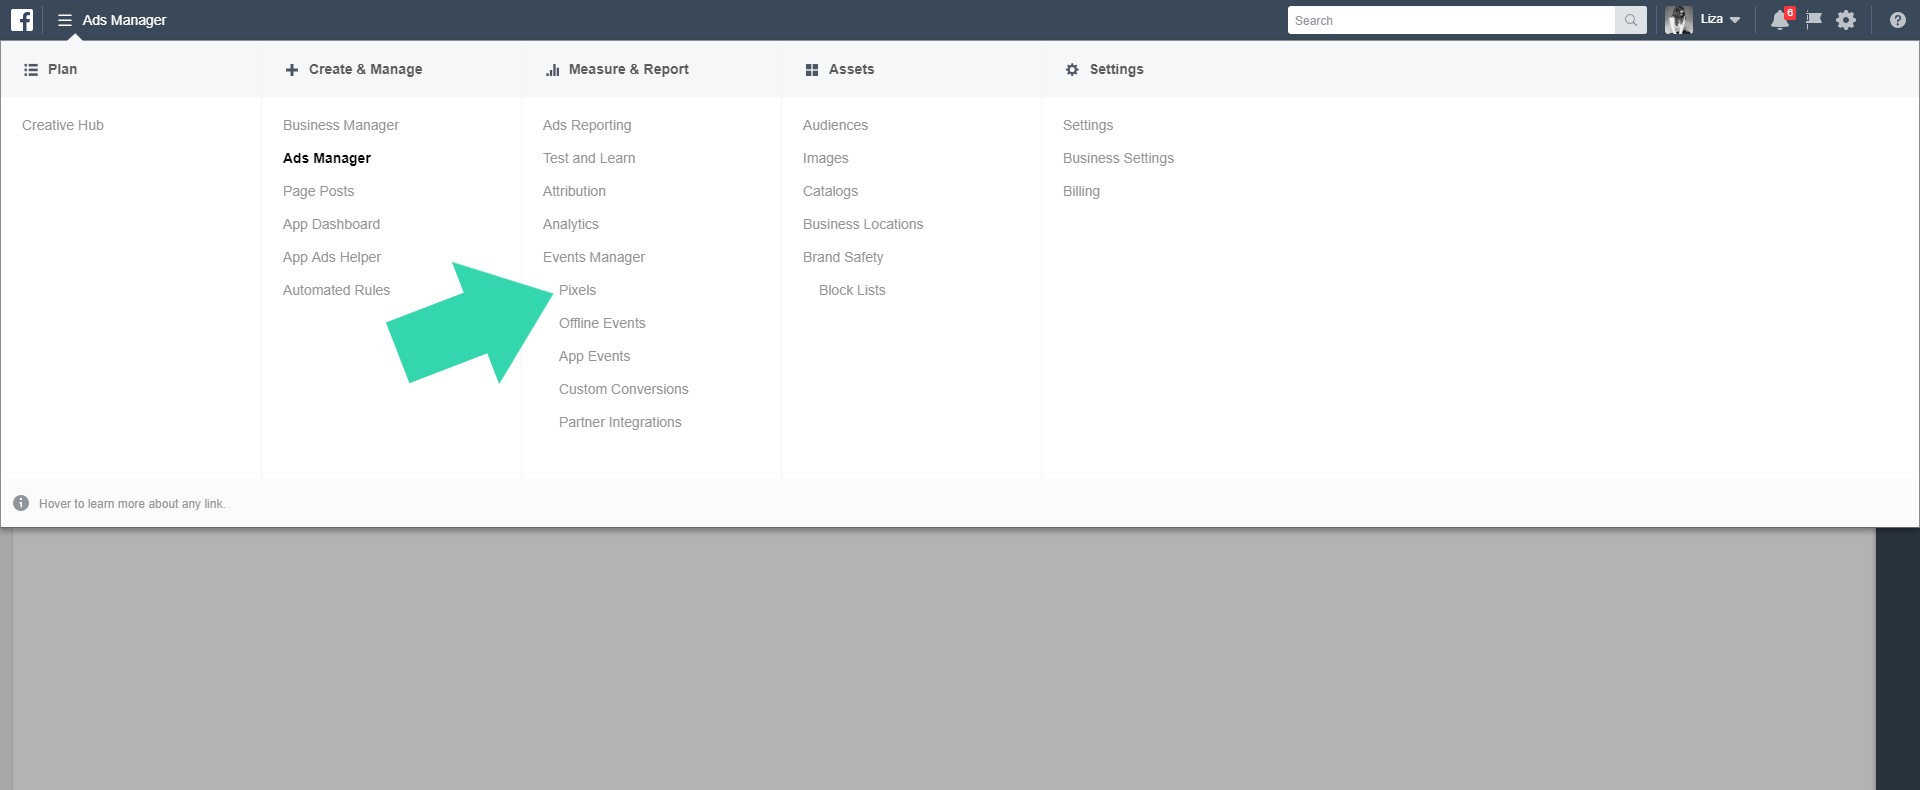Expand the Liza account dropdown
Viewport: 1920px width, 790px height.
[x=1735, y=20]
